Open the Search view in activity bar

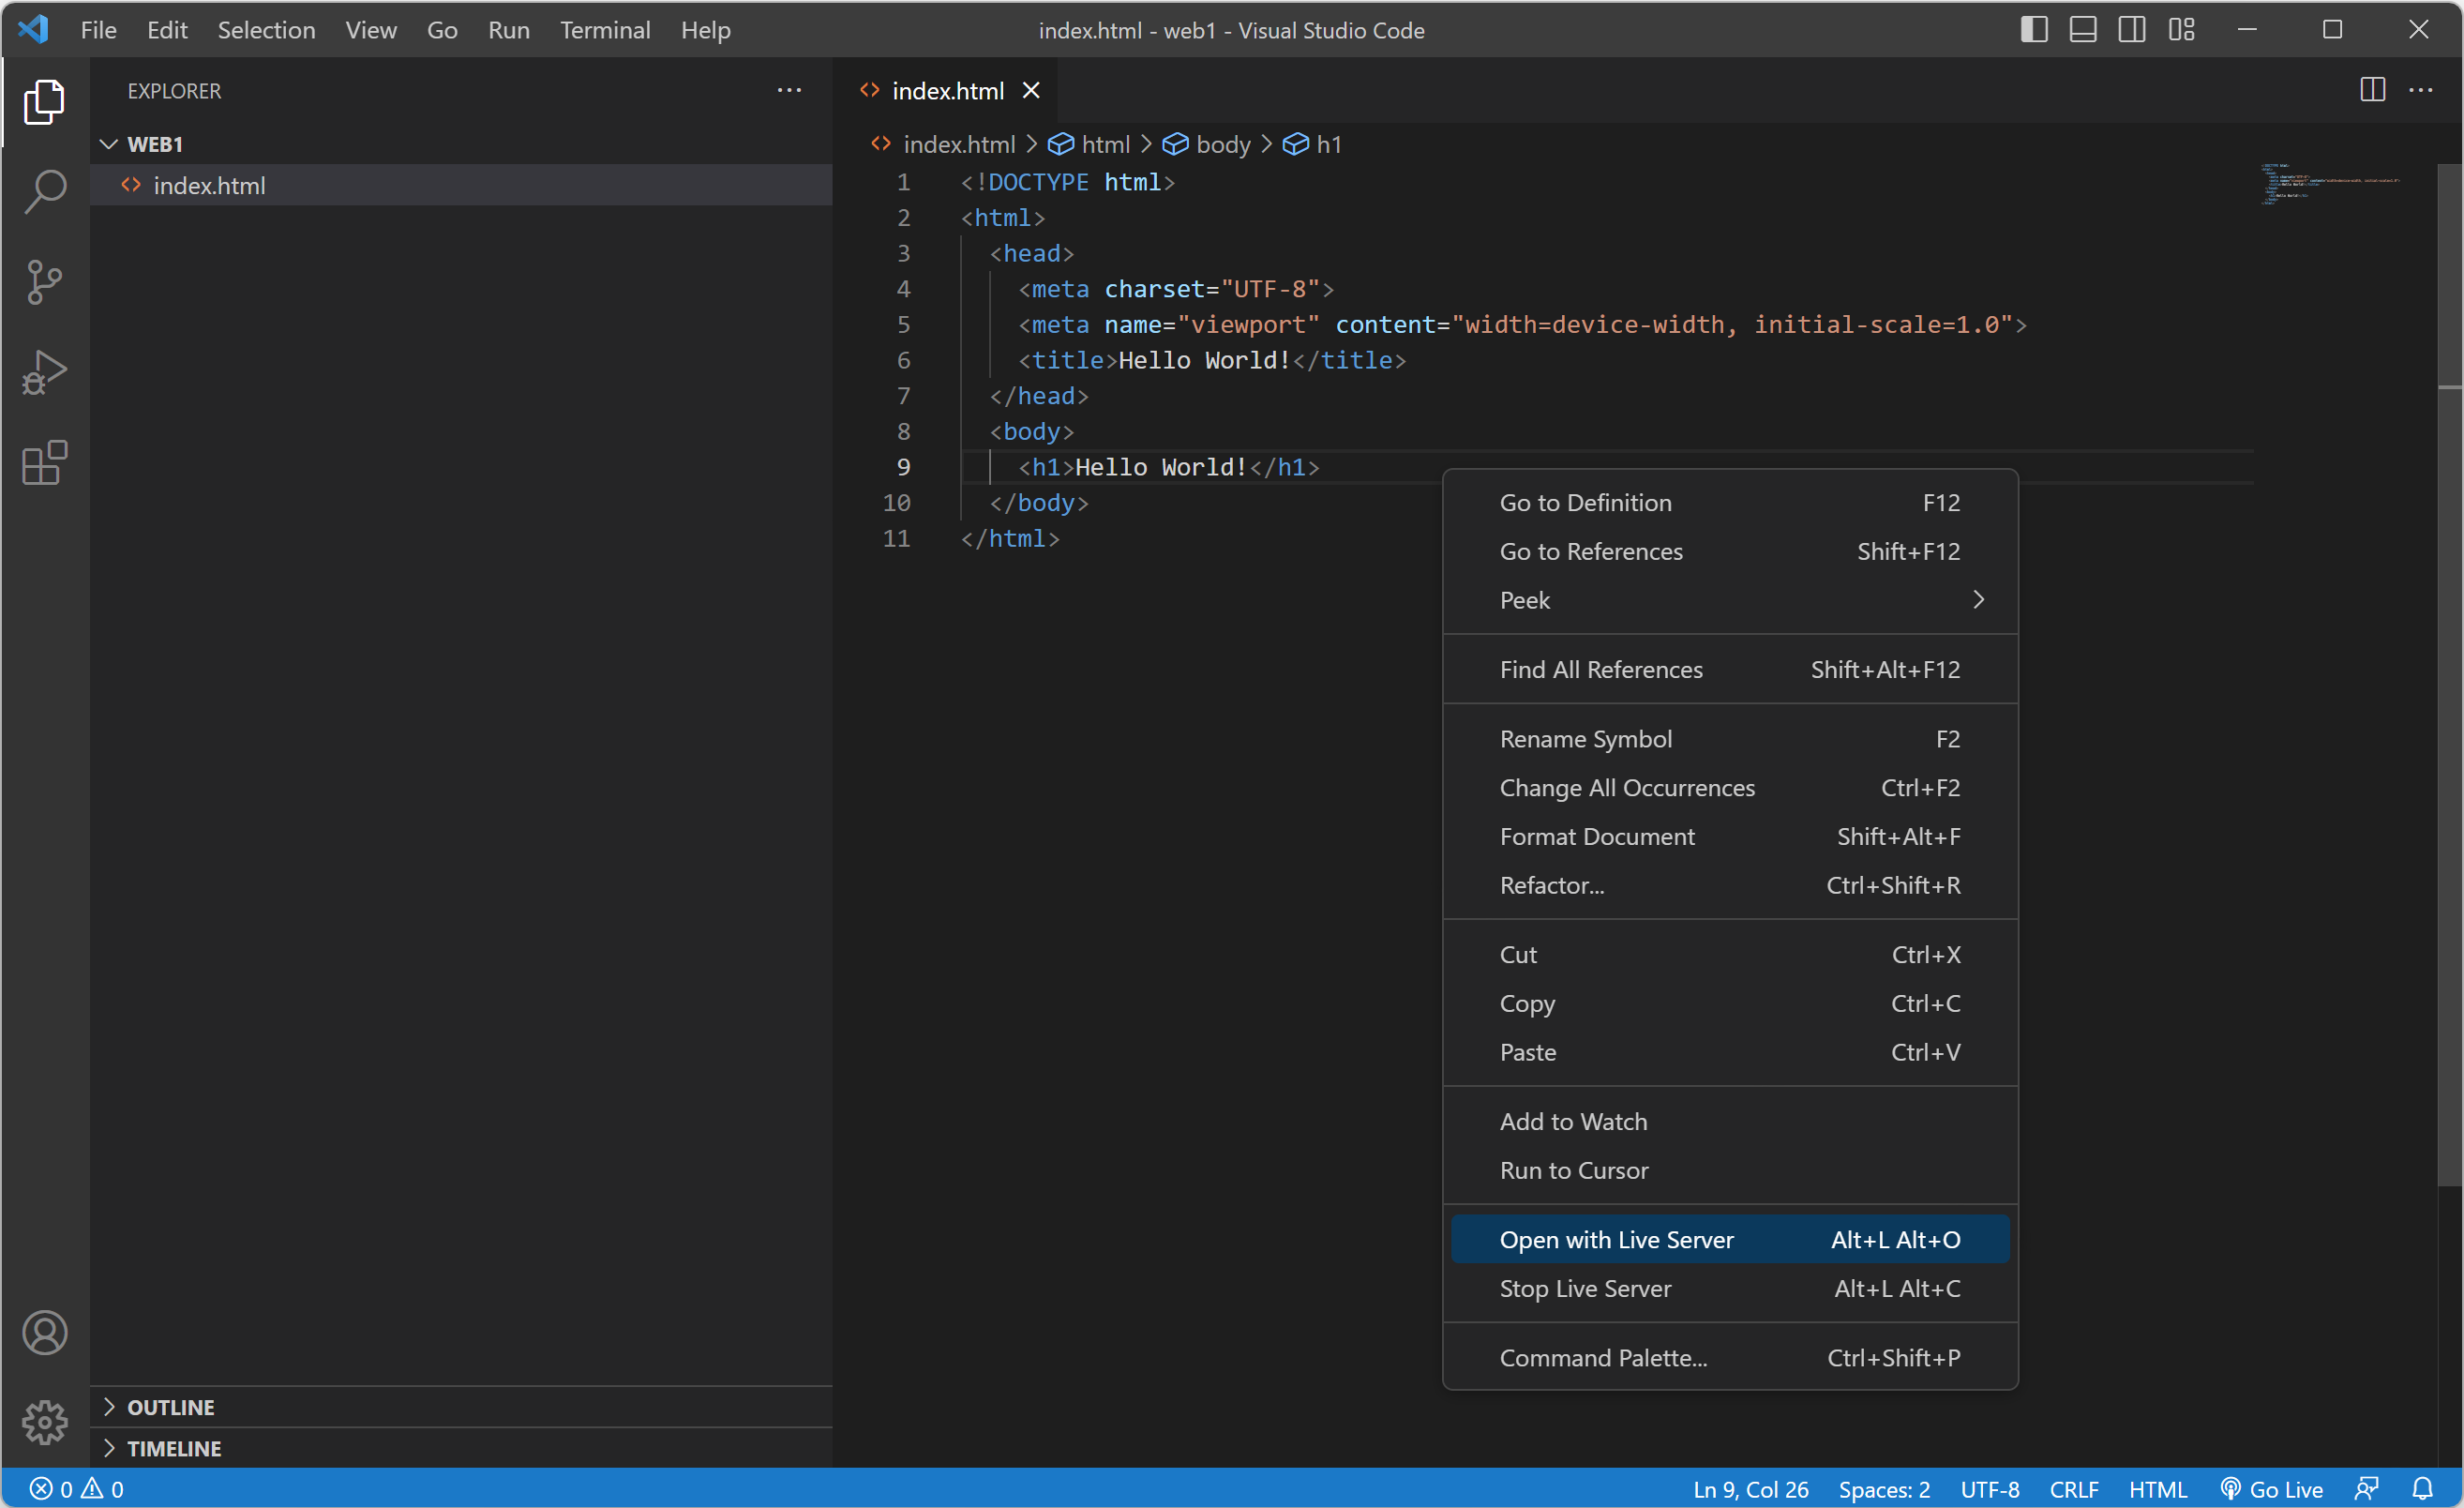click(x=45, y=191)
